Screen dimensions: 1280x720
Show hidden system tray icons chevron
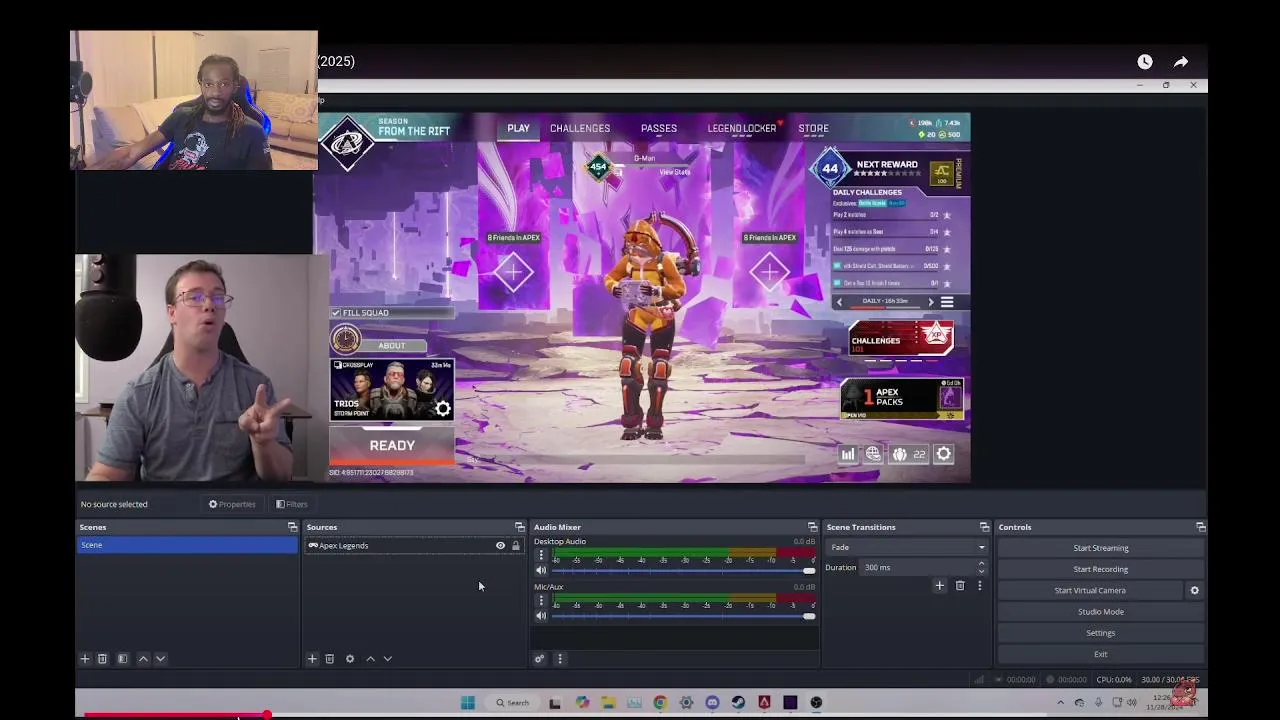1061,703
